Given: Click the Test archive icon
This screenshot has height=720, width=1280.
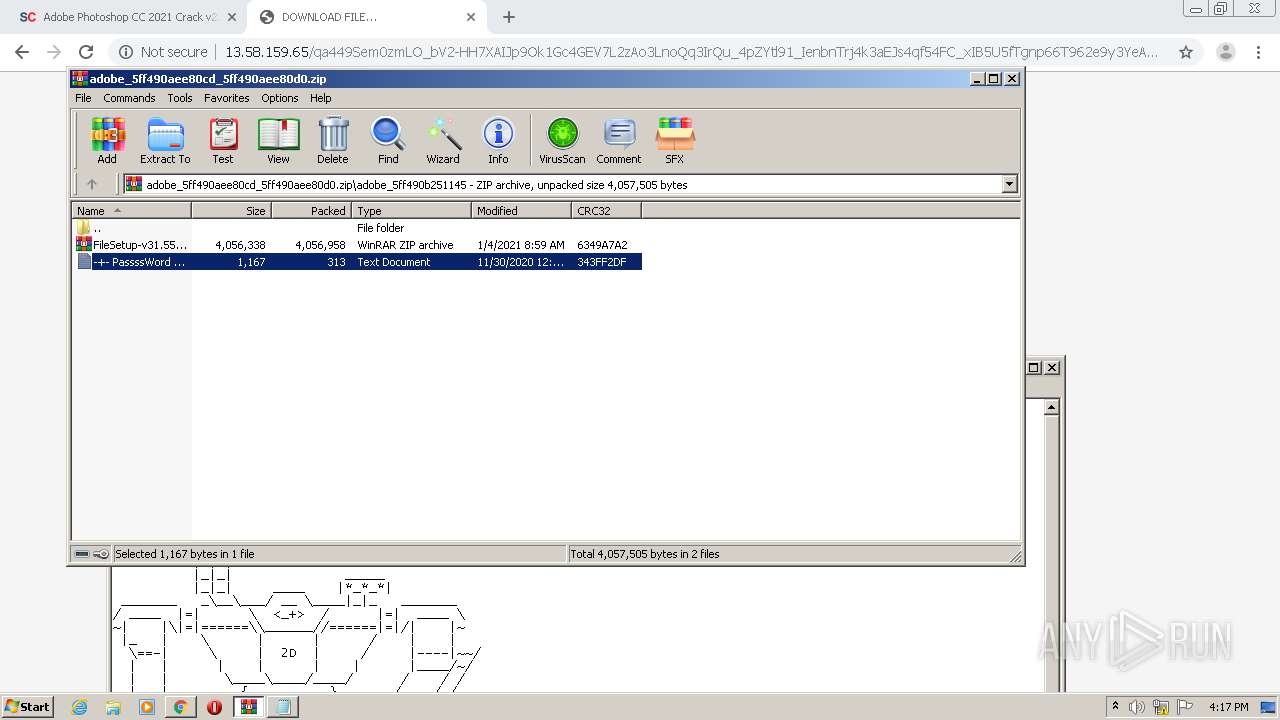Looking at the screenshot, I should click(223, 140).
